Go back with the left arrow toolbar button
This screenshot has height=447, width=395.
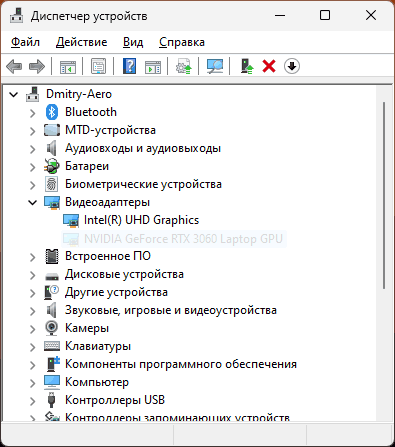point(14,66)
